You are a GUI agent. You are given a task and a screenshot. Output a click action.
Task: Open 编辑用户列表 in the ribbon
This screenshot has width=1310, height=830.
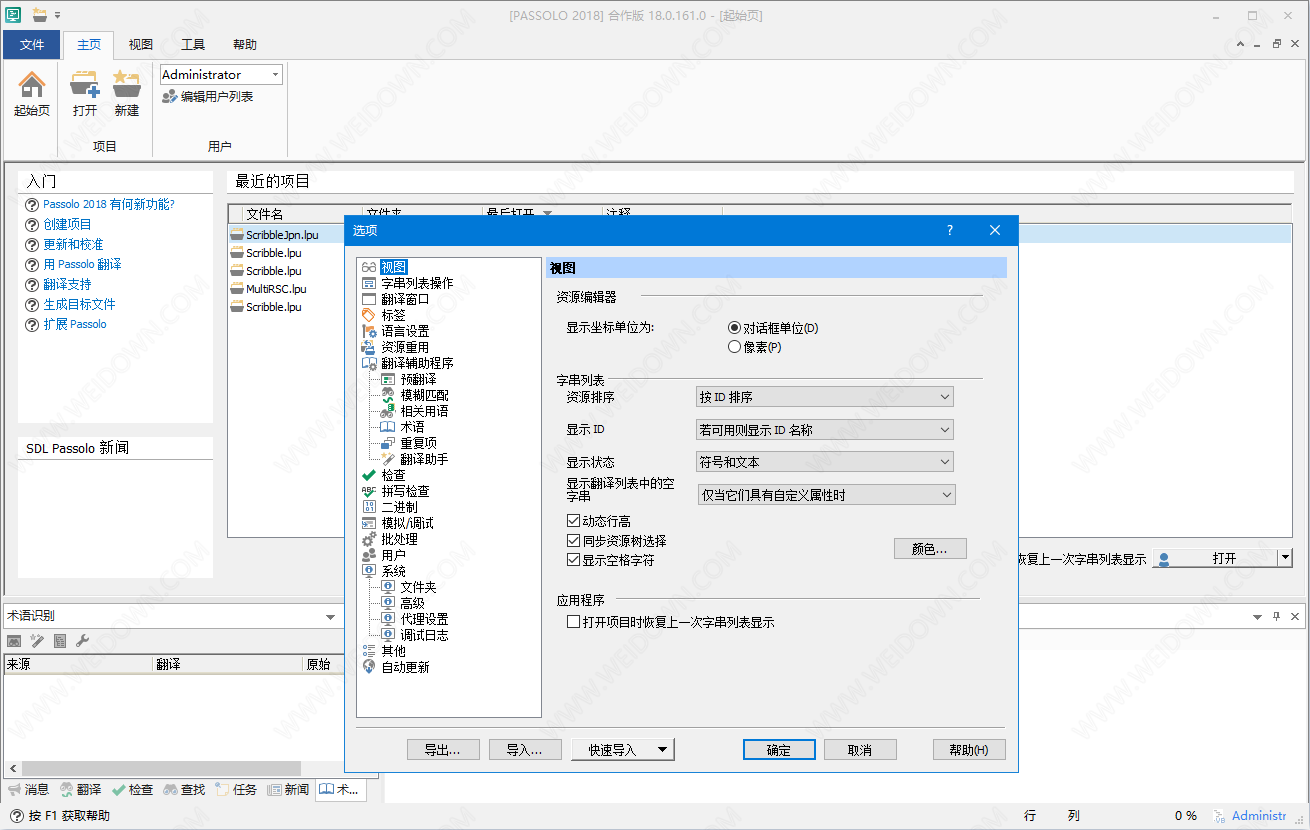pos(207,97)
